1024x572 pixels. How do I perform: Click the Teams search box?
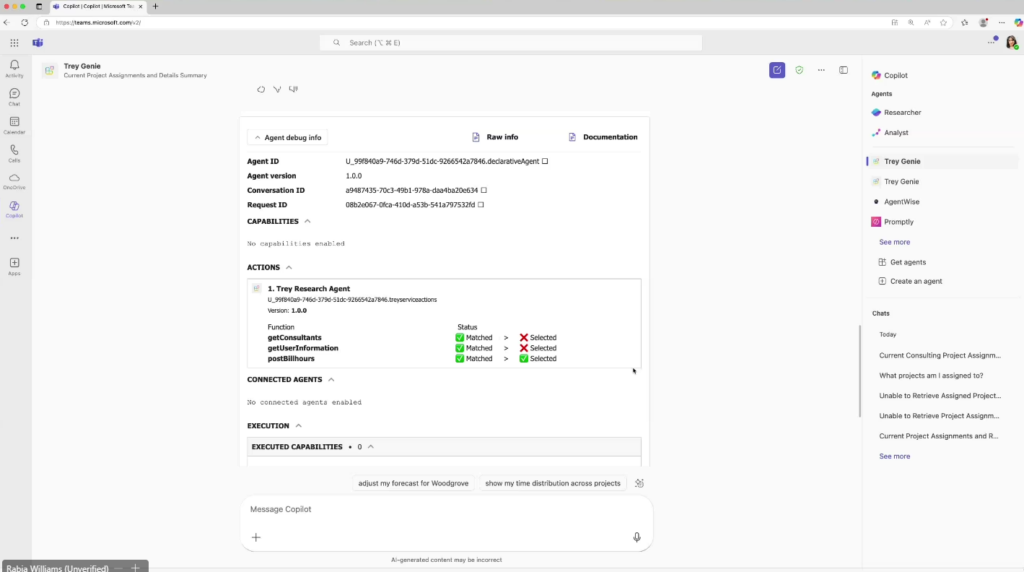coord(511,42)
